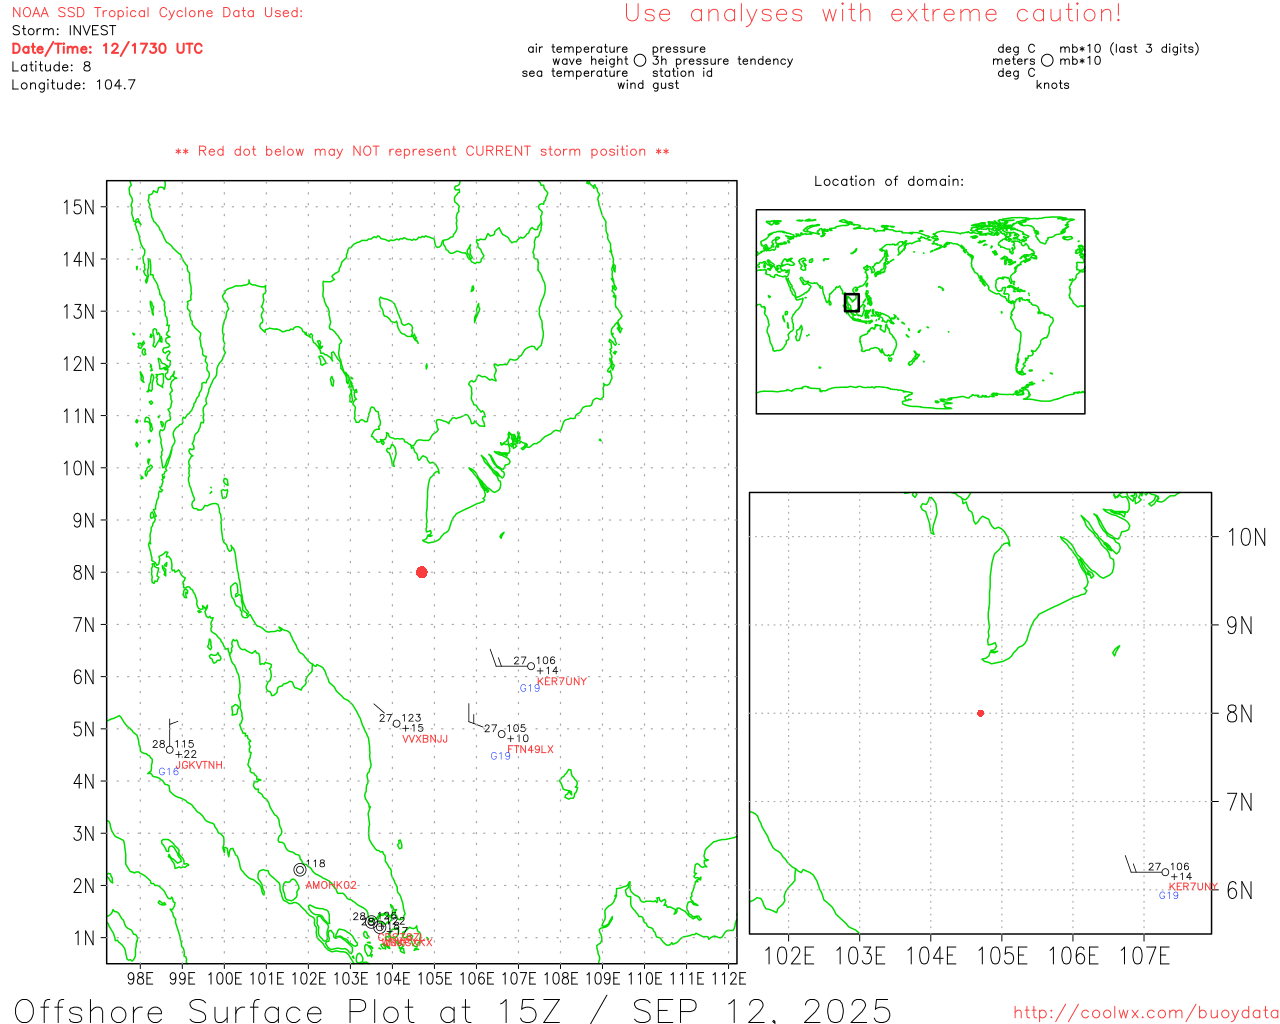
Task: Click 'air temperature' legend text
Action: [x=578, y=49]
